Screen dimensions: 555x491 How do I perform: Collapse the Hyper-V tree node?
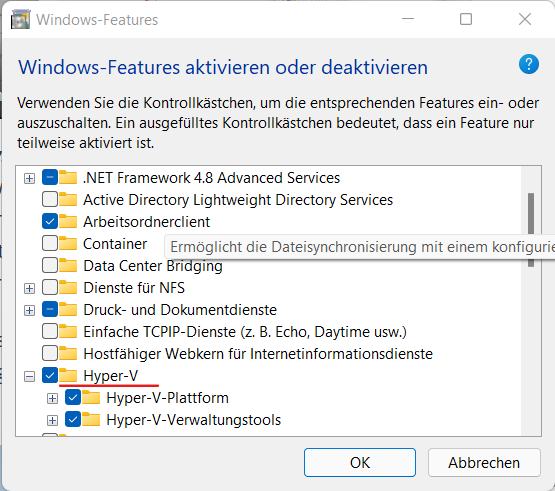click(29, 376)
